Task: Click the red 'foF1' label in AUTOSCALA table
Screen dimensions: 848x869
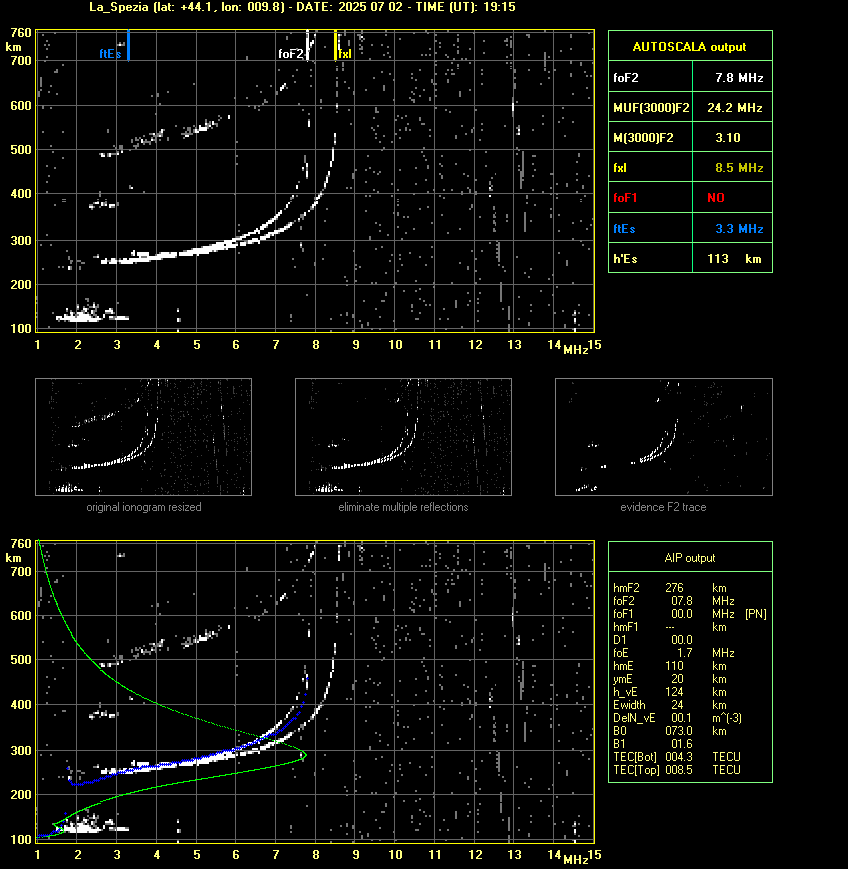Action: 625,198
